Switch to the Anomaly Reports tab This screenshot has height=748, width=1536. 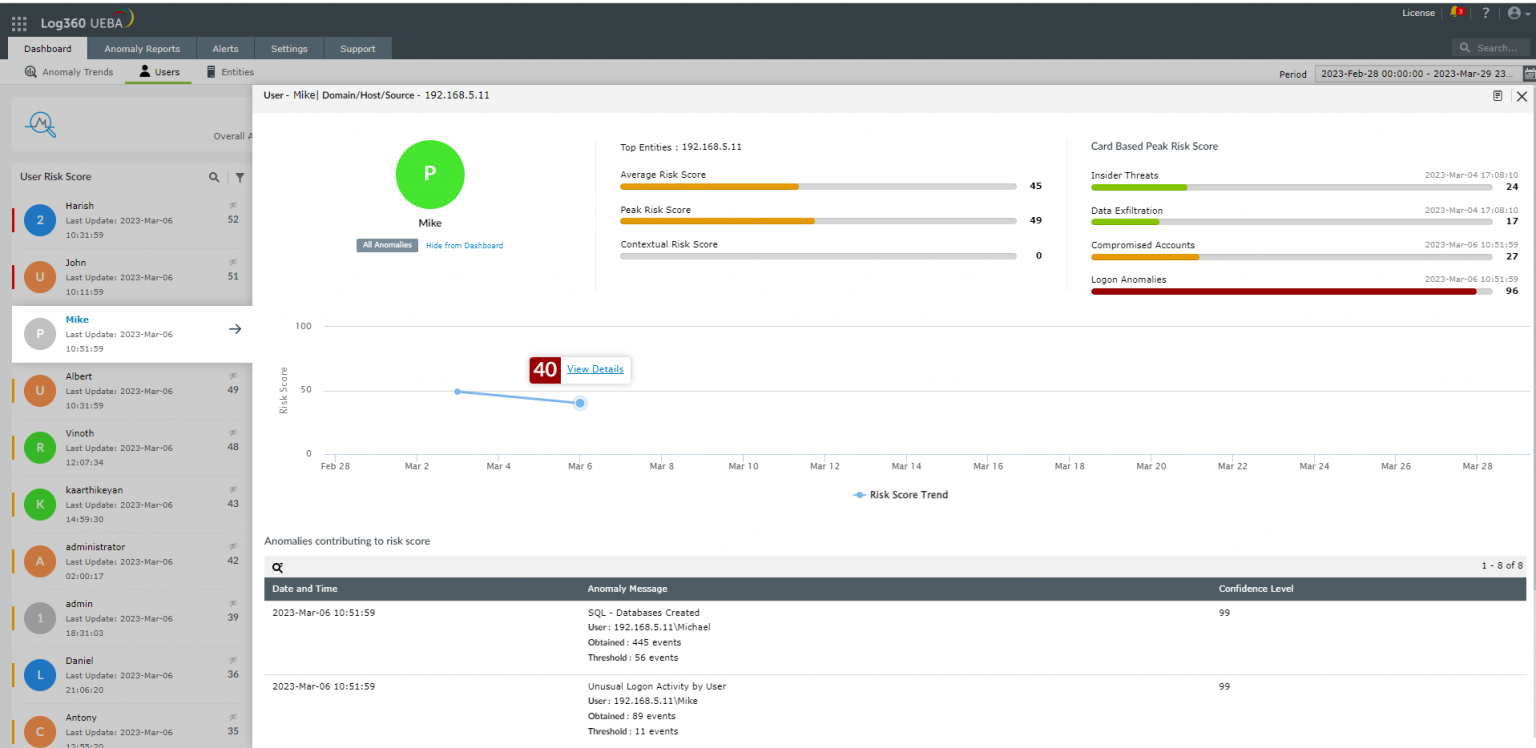pyautogui.click(x=142, y=47)
